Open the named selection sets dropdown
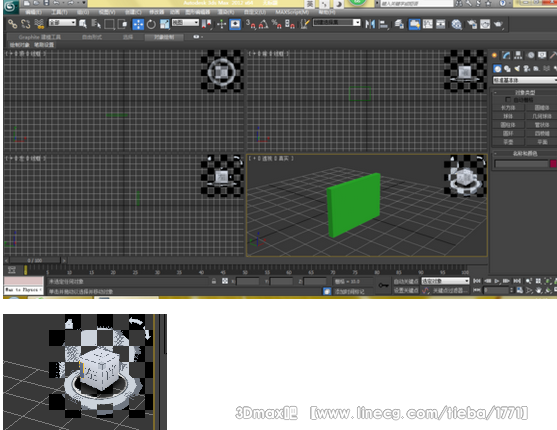The width and height of the screenshot is (557, 430). [336, 22]
